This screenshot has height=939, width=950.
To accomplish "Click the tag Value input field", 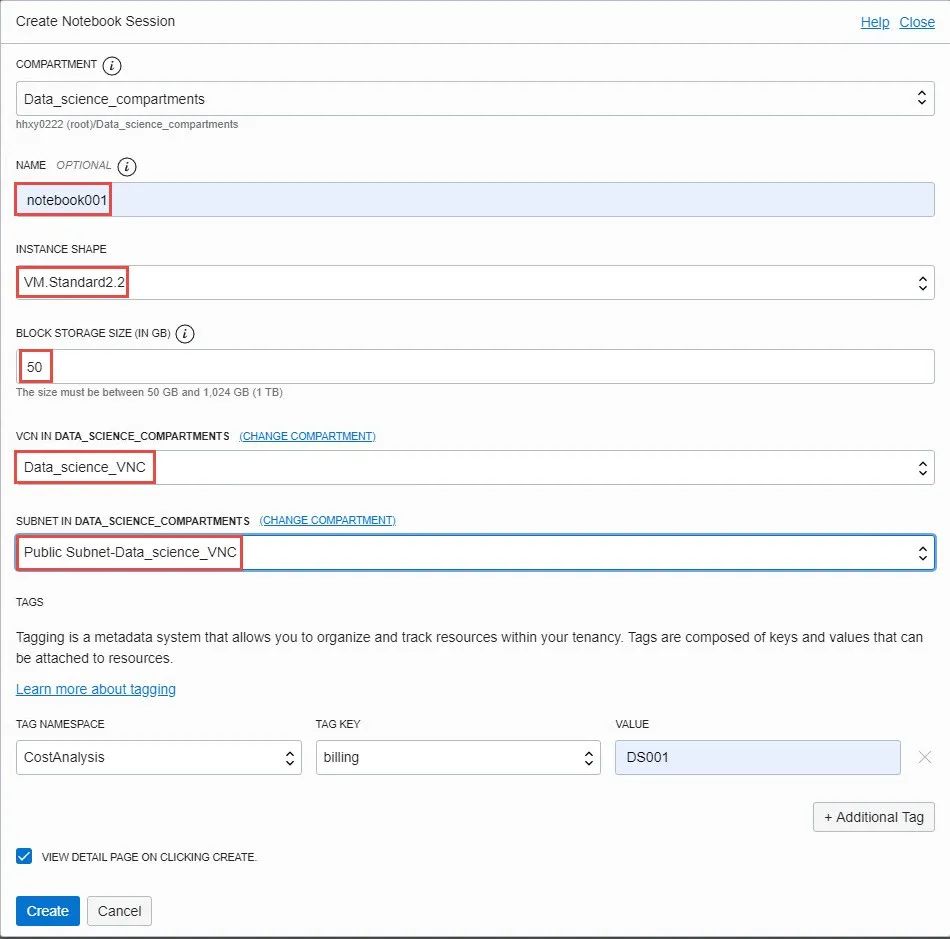I will coord(757,758).
